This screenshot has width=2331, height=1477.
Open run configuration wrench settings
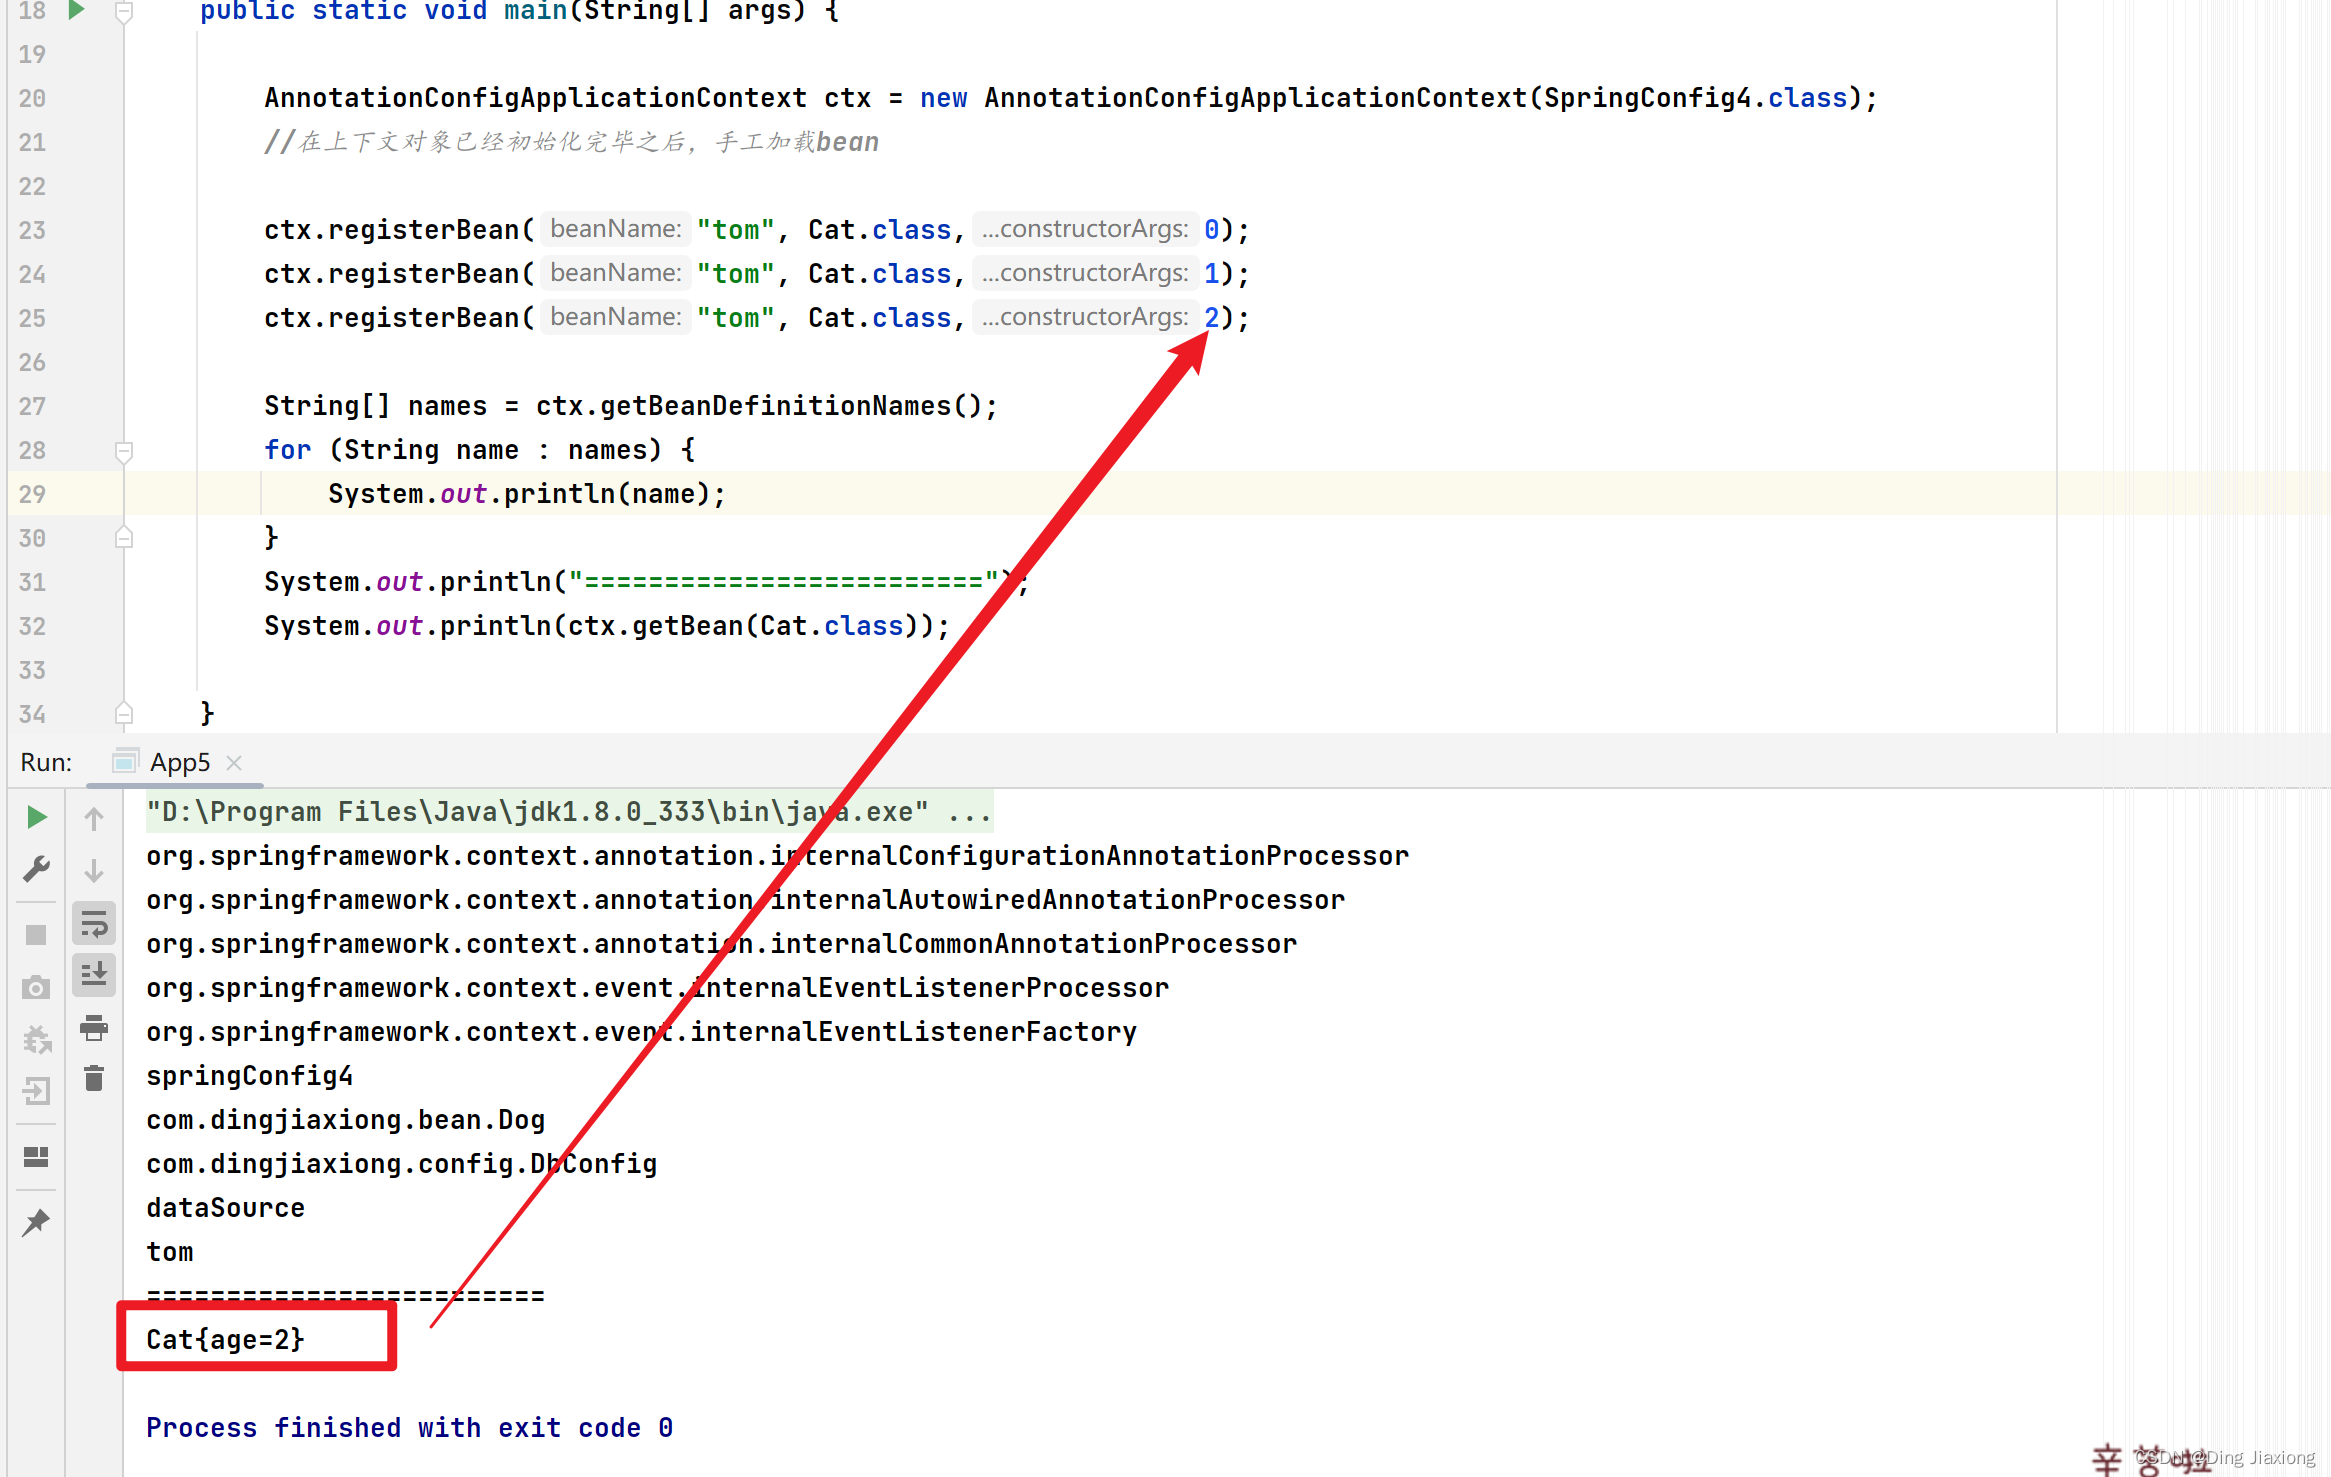pyautogui.click(x=36, y=869)
